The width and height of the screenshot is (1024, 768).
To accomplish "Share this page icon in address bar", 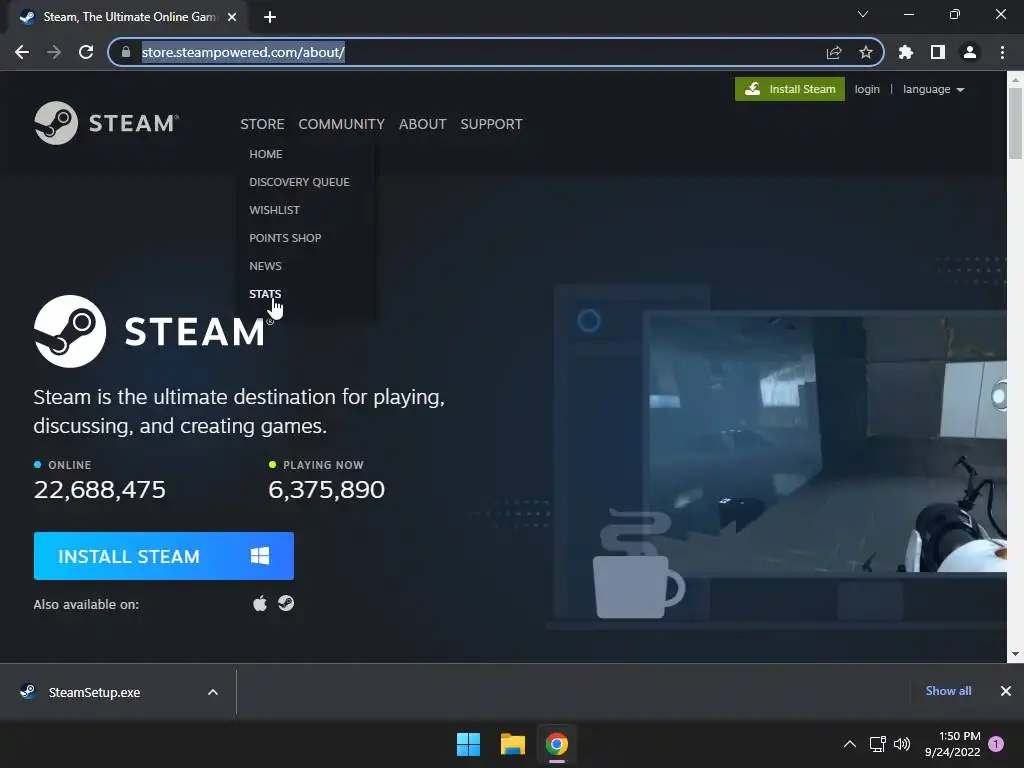I will point(833,52).
